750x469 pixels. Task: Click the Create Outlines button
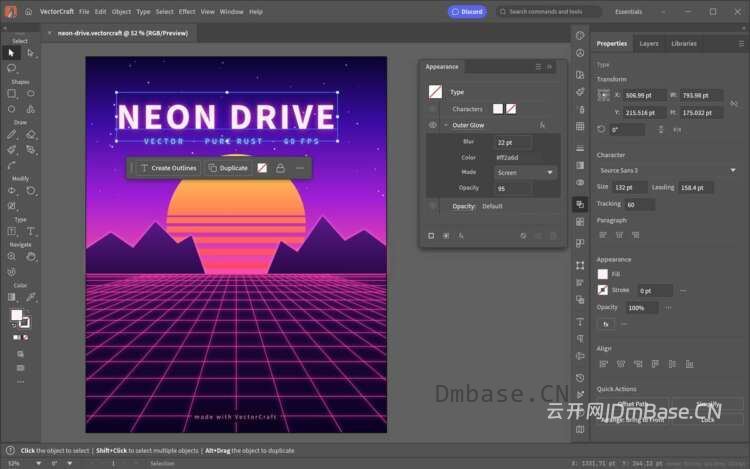[x=169, y=168]
